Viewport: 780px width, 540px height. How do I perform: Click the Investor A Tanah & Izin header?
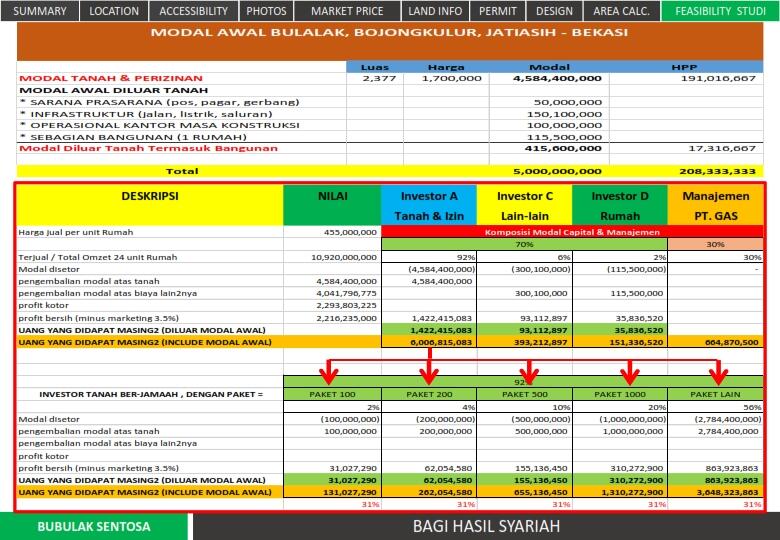[x=429, y=205]
